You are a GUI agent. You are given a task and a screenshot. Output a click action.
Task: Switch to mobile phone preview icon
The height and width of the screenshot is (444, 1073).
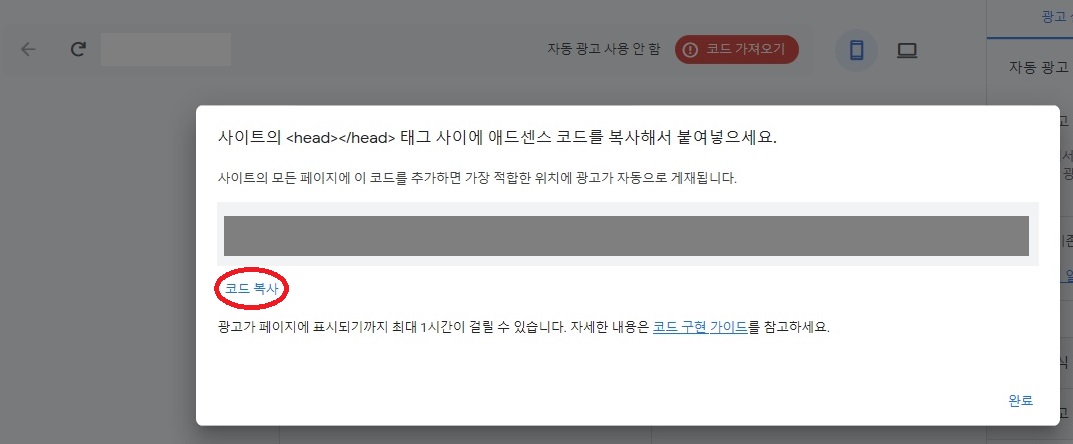point(856,51)
